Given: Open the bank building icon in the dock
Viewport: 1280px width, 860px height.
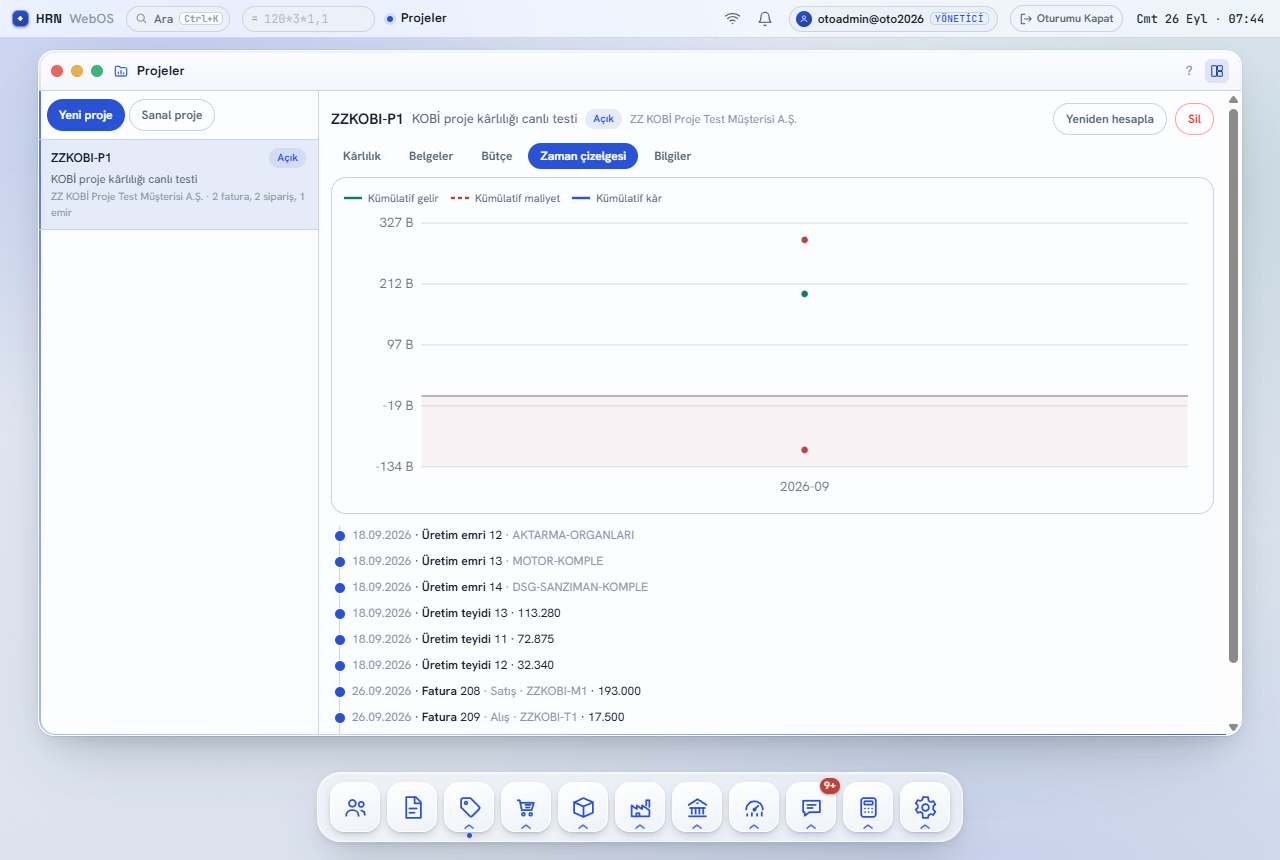Looking at the screenshot, I should [698, 807].
